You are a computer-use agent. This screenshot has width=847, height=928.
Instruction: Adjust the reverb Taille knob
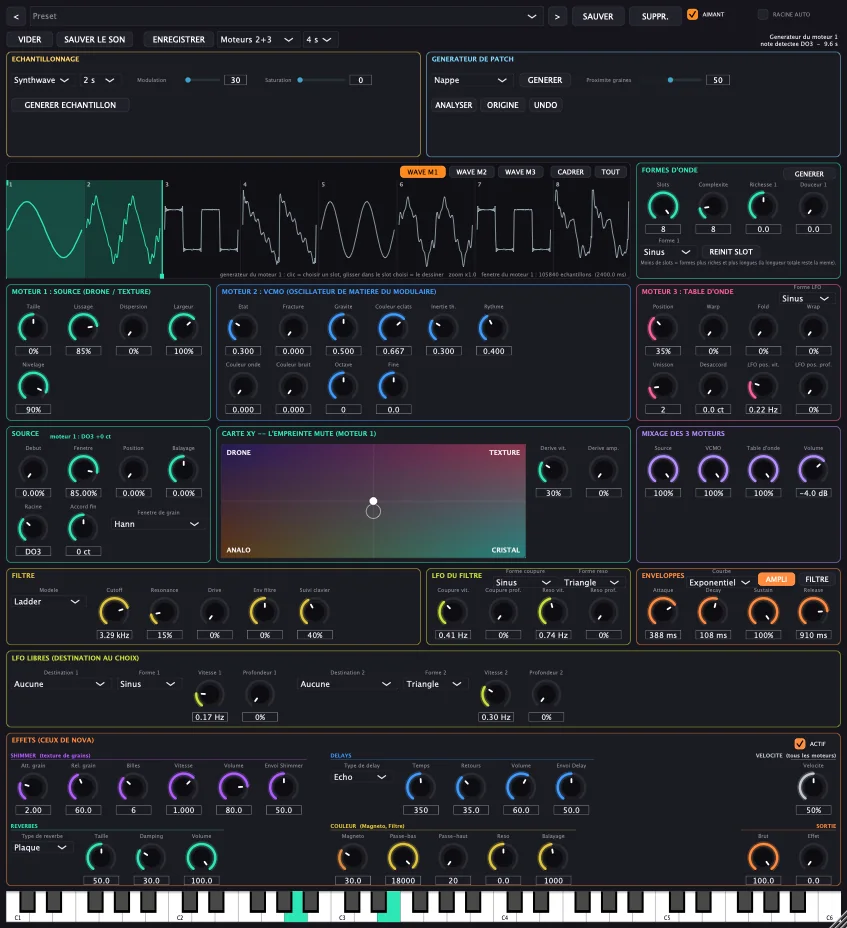tap(101, 858)
